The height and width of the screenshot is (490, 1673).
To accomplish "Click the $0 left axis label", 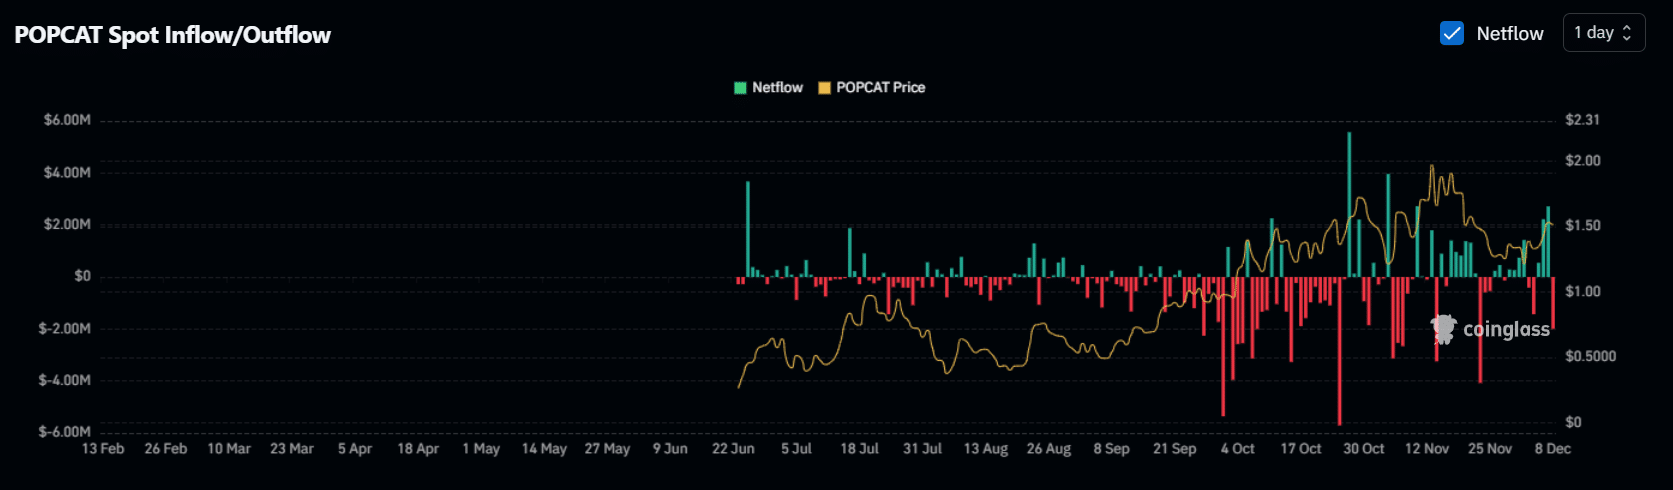I will pyautogui.click(x=82, y=276).
